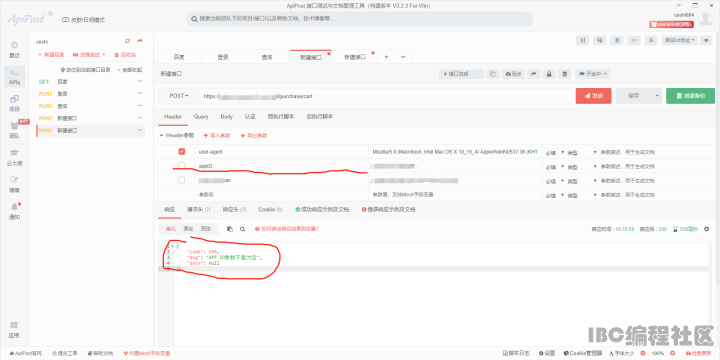Click the 同步 cloud sync button

[513, 74]
